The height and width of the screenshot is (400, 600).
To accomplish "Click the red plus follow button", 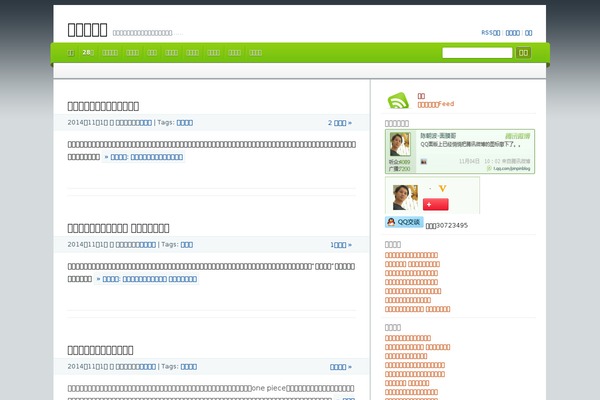I will (435, 204).
